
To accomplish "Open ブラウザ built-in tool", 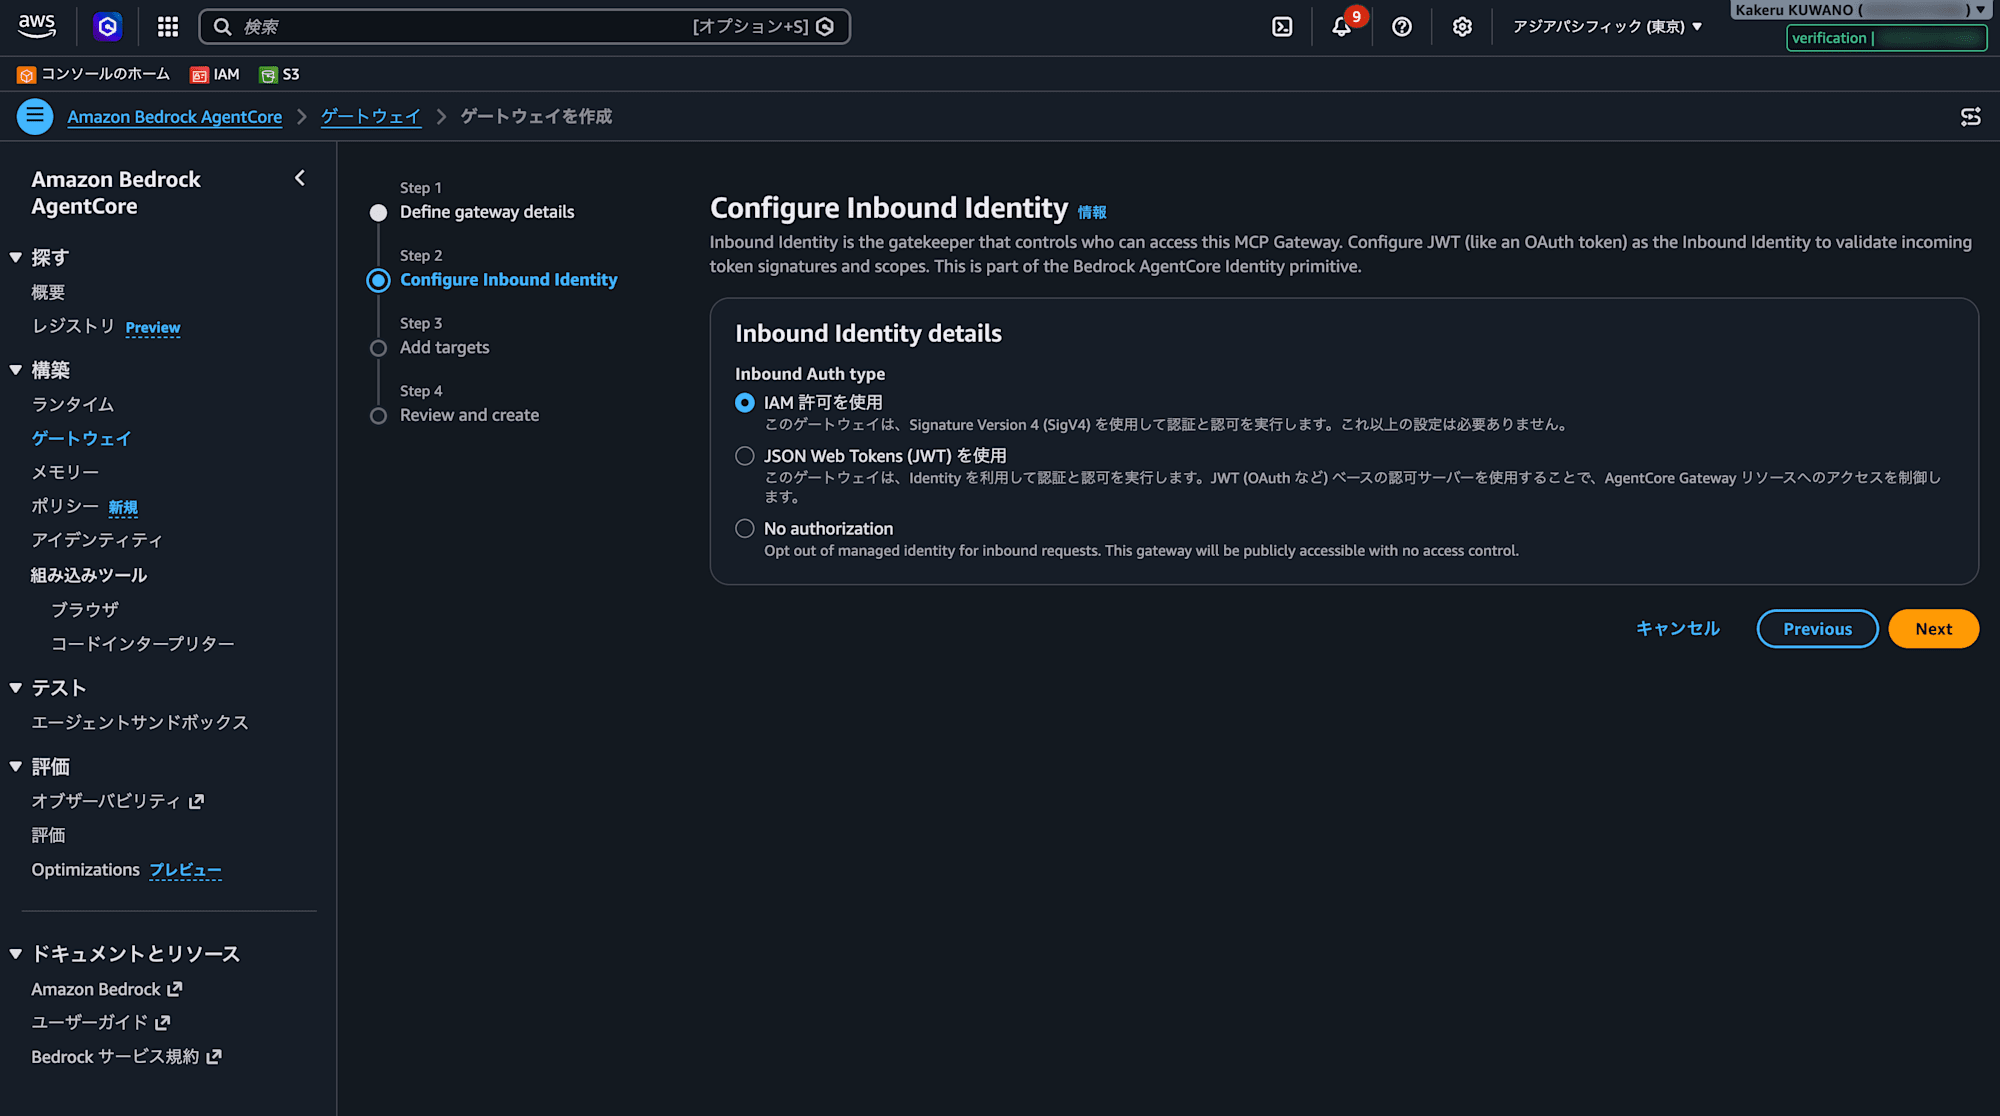I will tap(85, 609).
